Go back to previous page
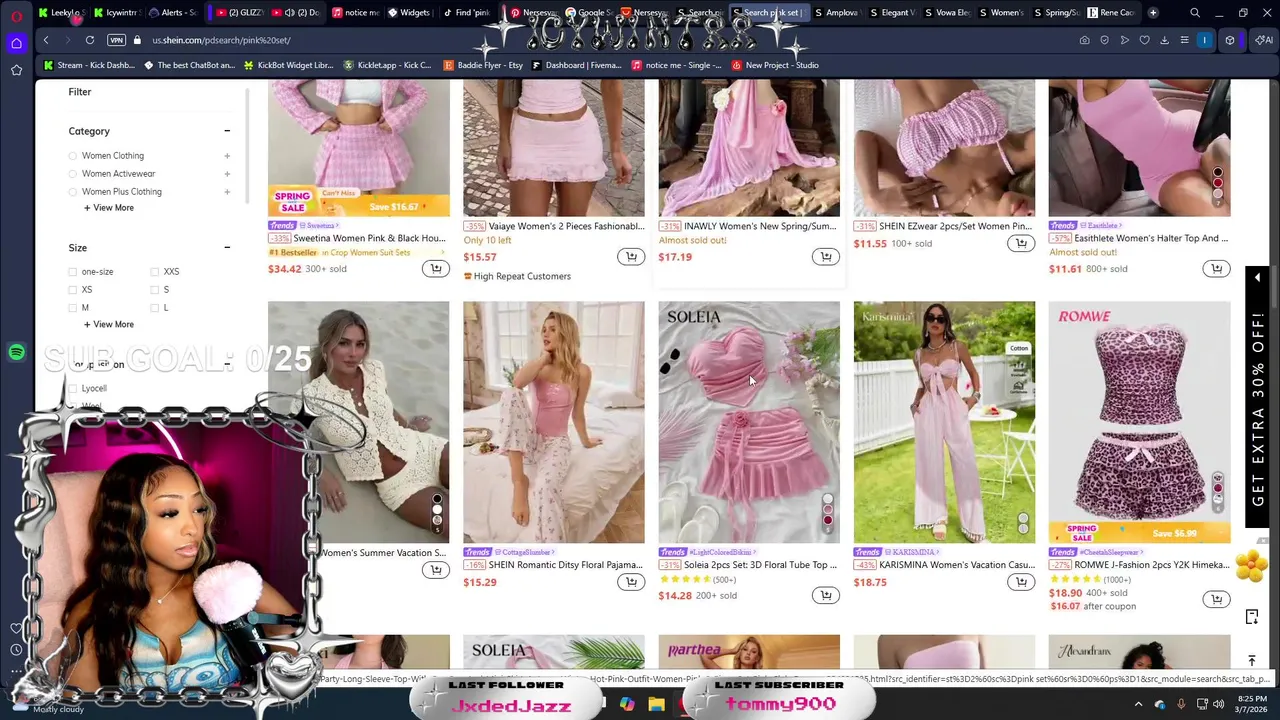The image size is (1280, 720). 46,40
